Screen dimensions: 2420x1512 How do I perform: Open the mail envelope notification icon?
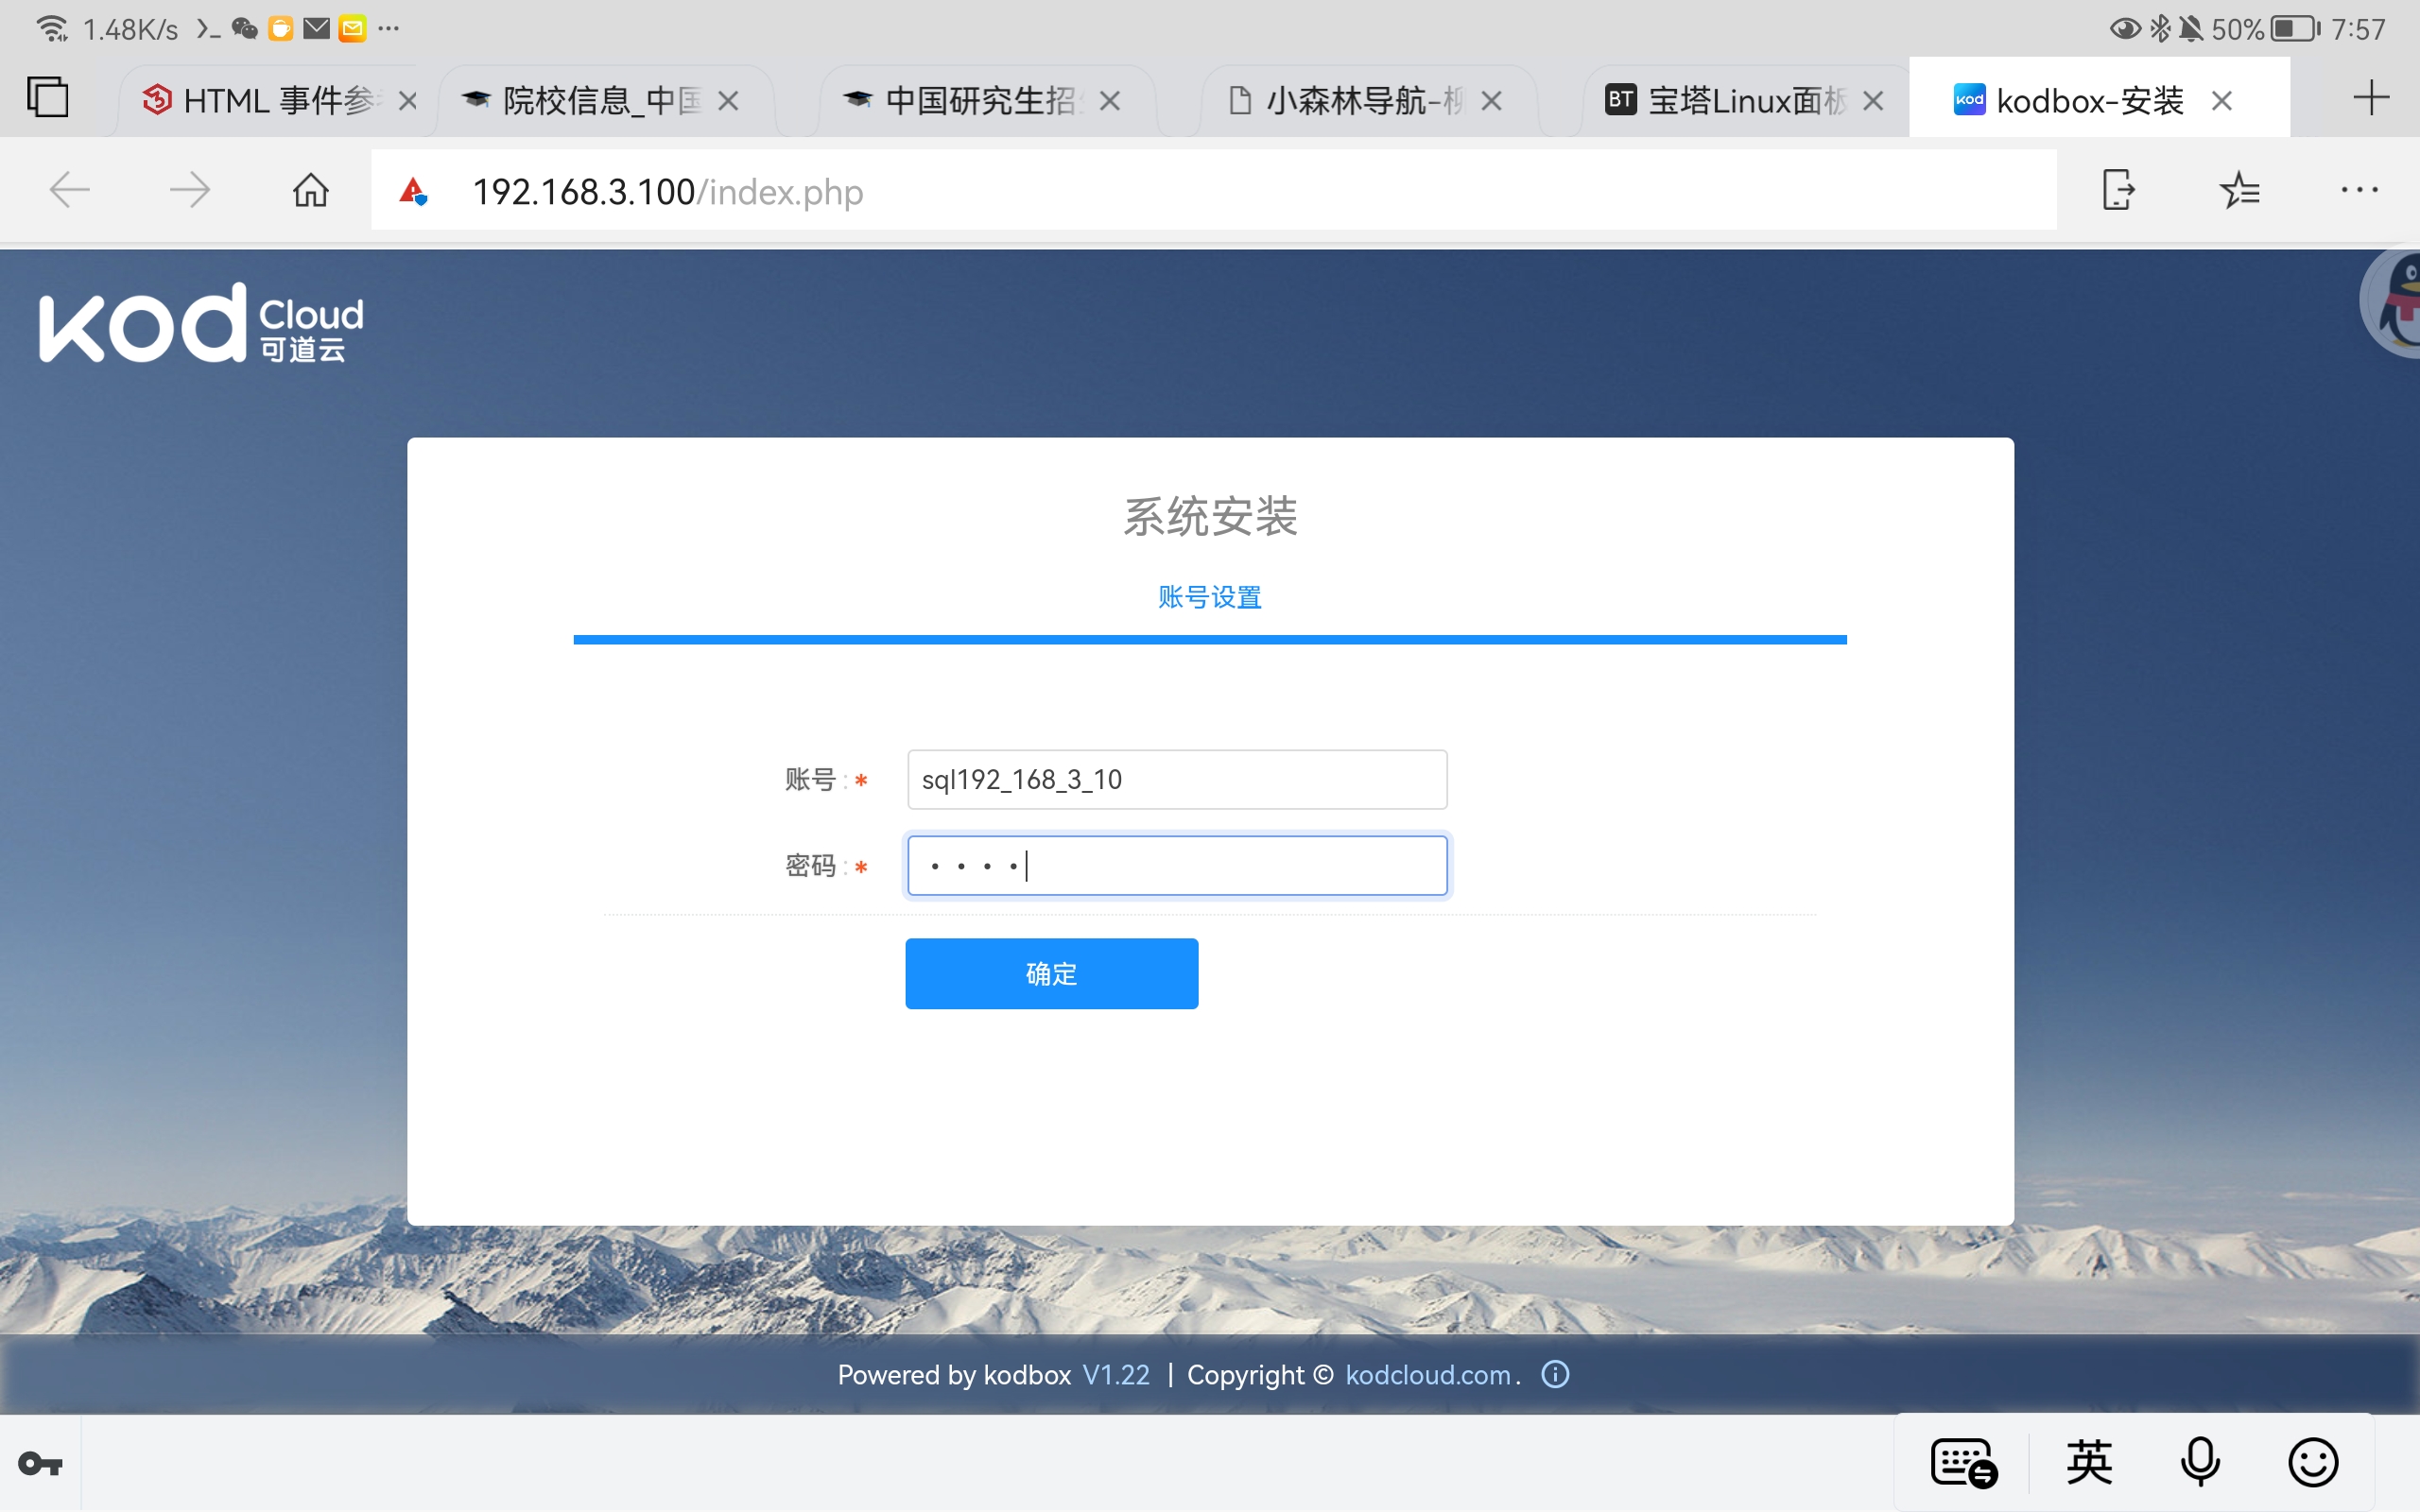click(317, 28)
